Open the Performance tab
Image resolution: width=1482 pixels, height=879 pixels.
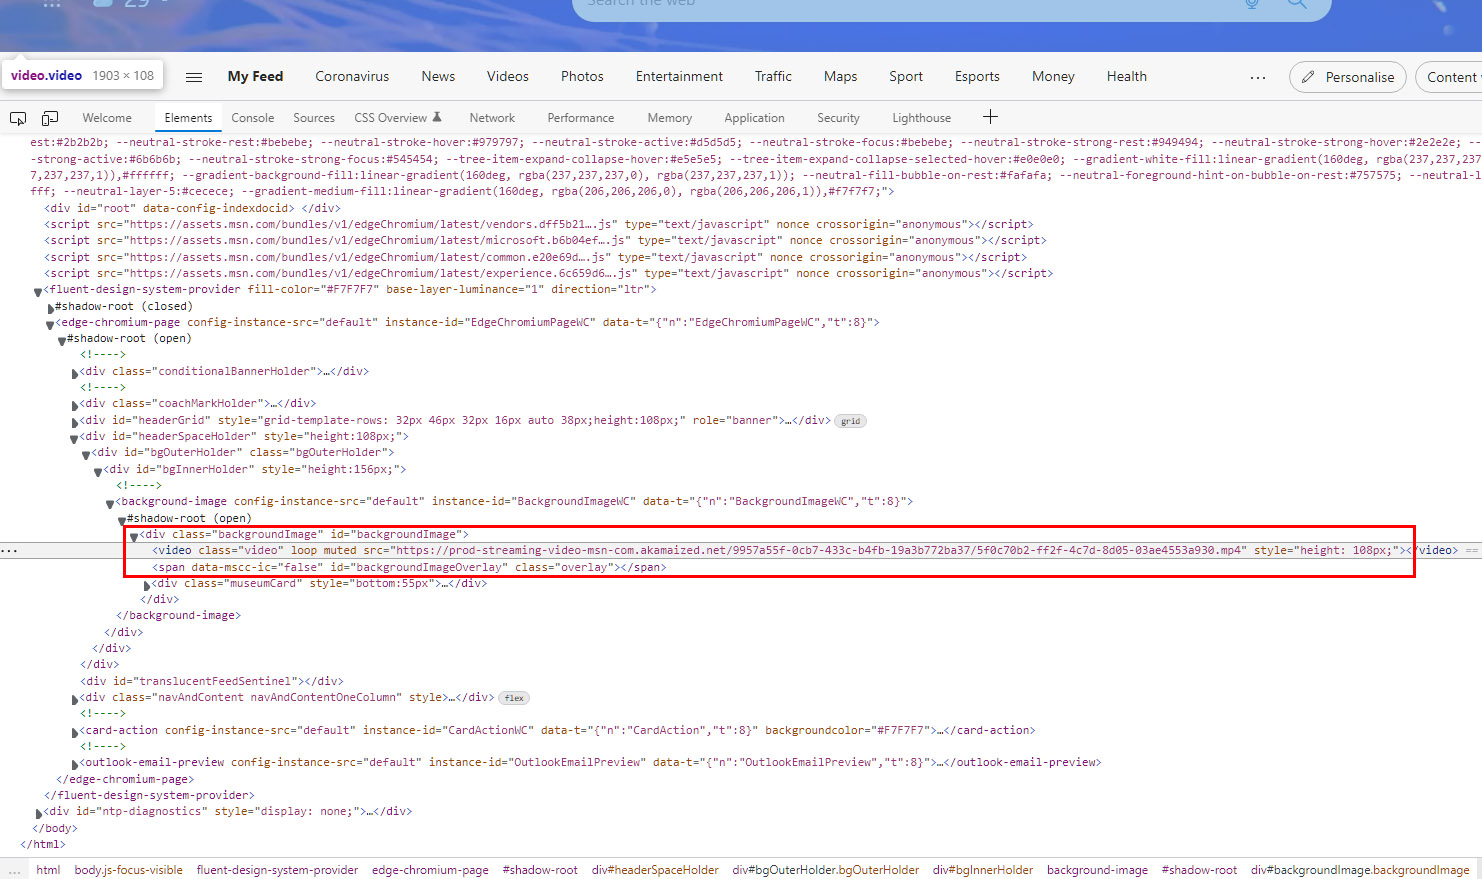click(x=581, y=118)
